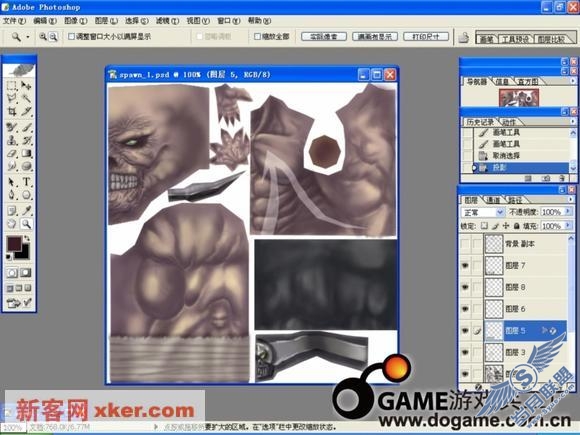The image size is (580, 435).
Task: Open Zoom tool preset picker arrow
Action: pos(27,37)
